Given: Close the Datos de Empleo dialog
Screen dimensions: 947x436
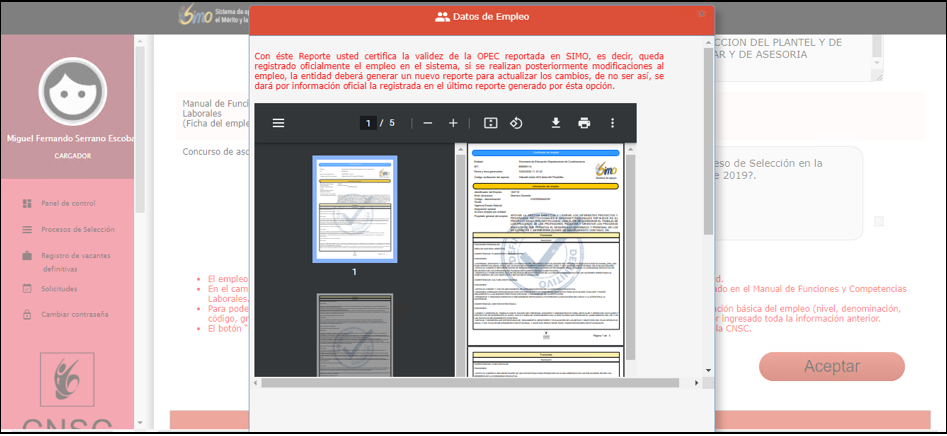Looking at the screenshot, I should (x=702, y=14).
